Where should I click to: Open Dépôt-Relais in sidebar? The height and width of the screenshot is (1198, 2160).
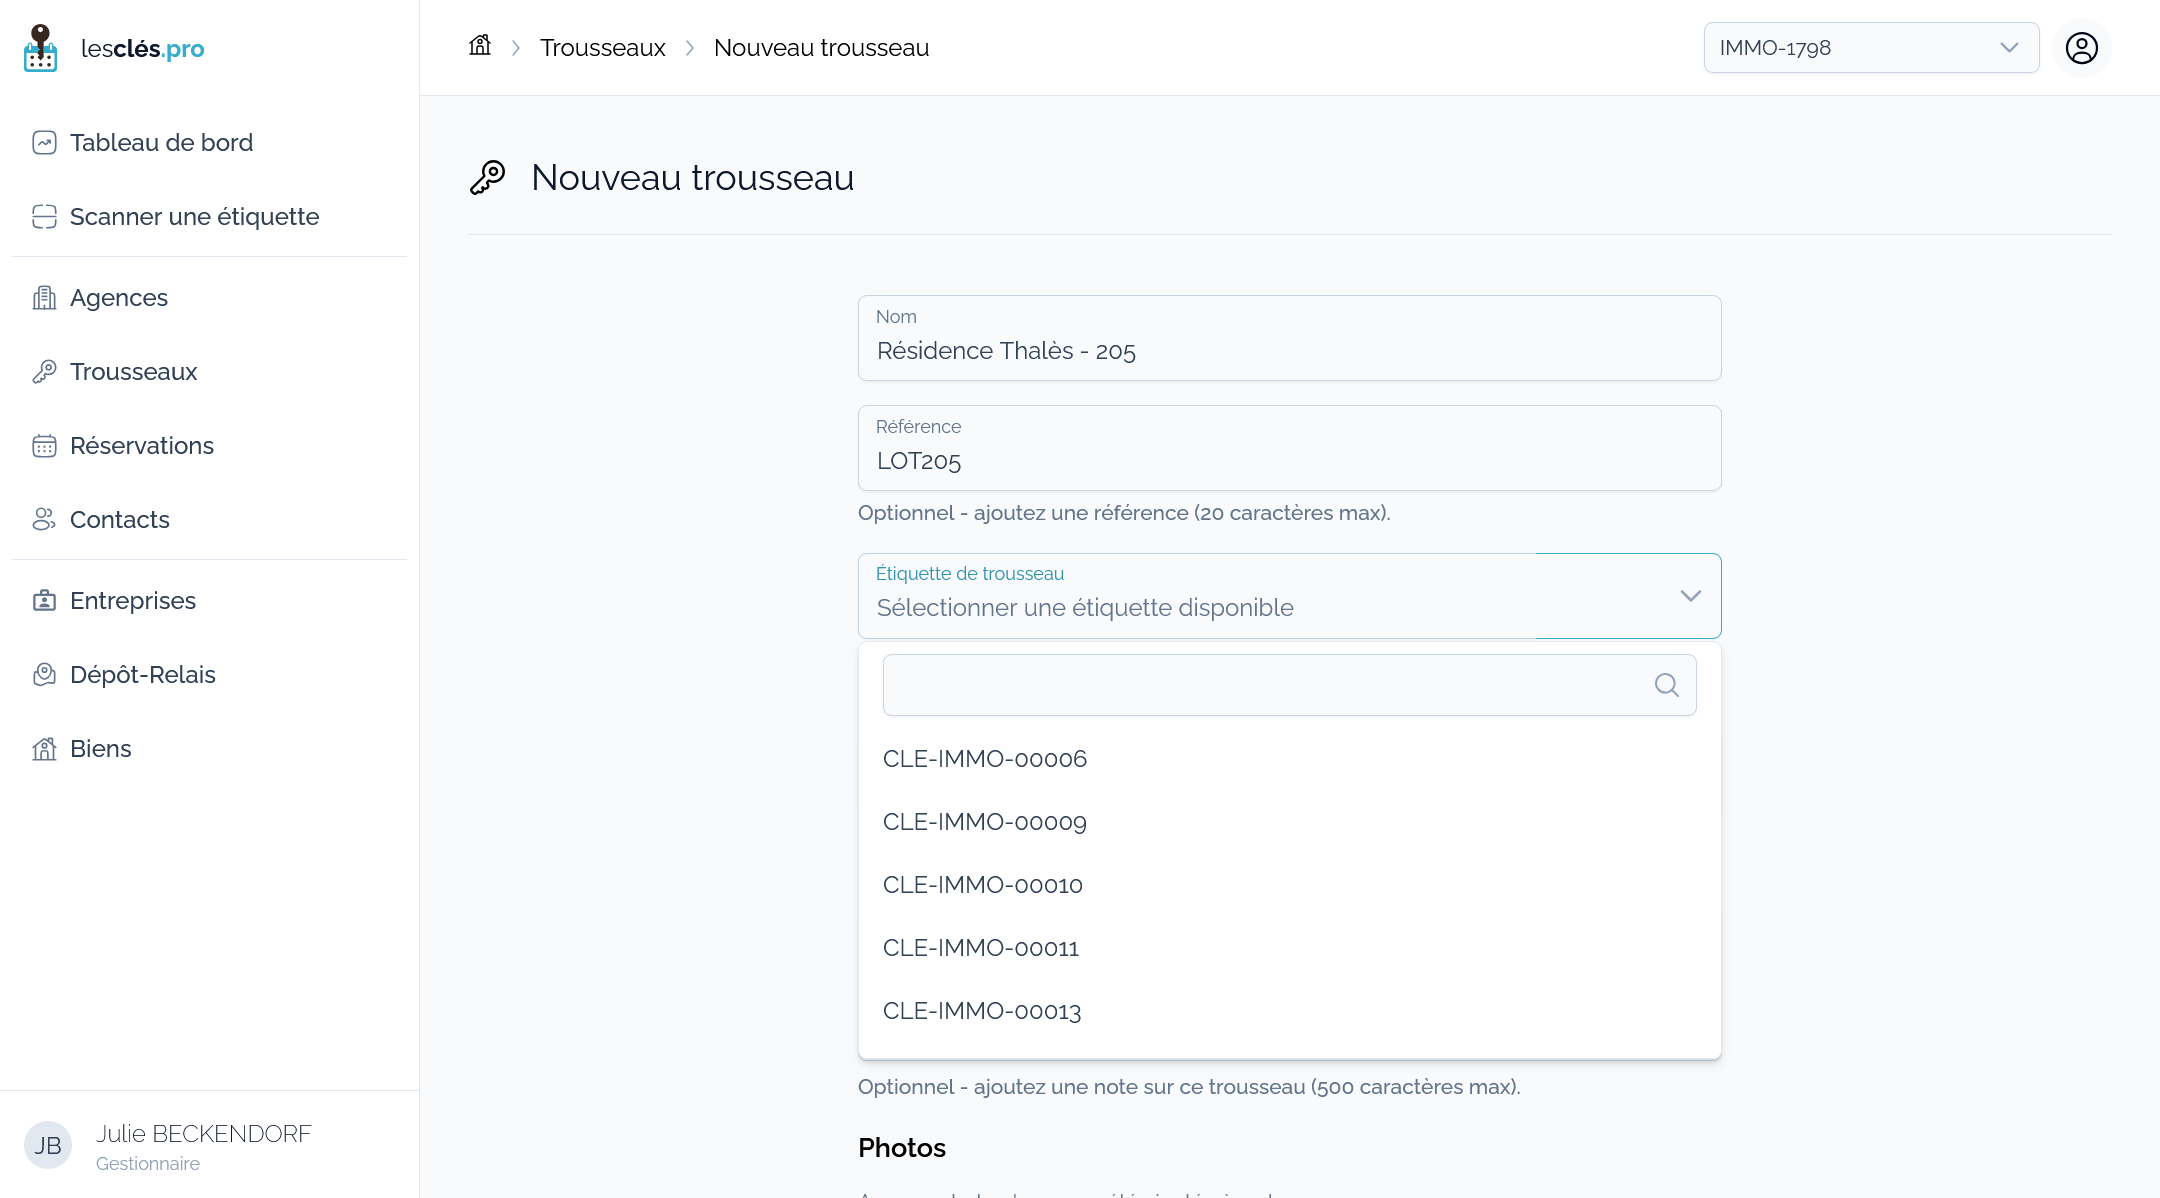143,675
